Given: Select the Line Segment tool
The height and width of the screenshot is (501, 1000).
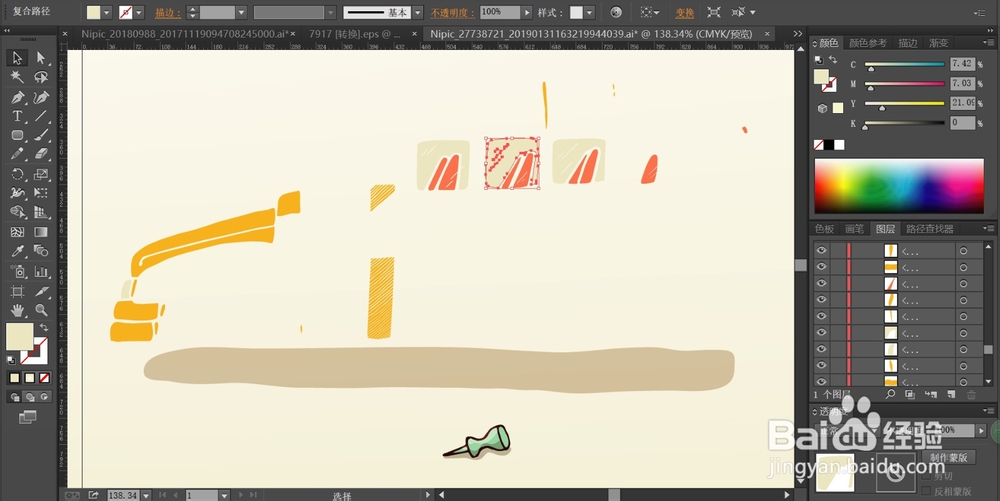Looking at the screenshot, I should [41, 116].
